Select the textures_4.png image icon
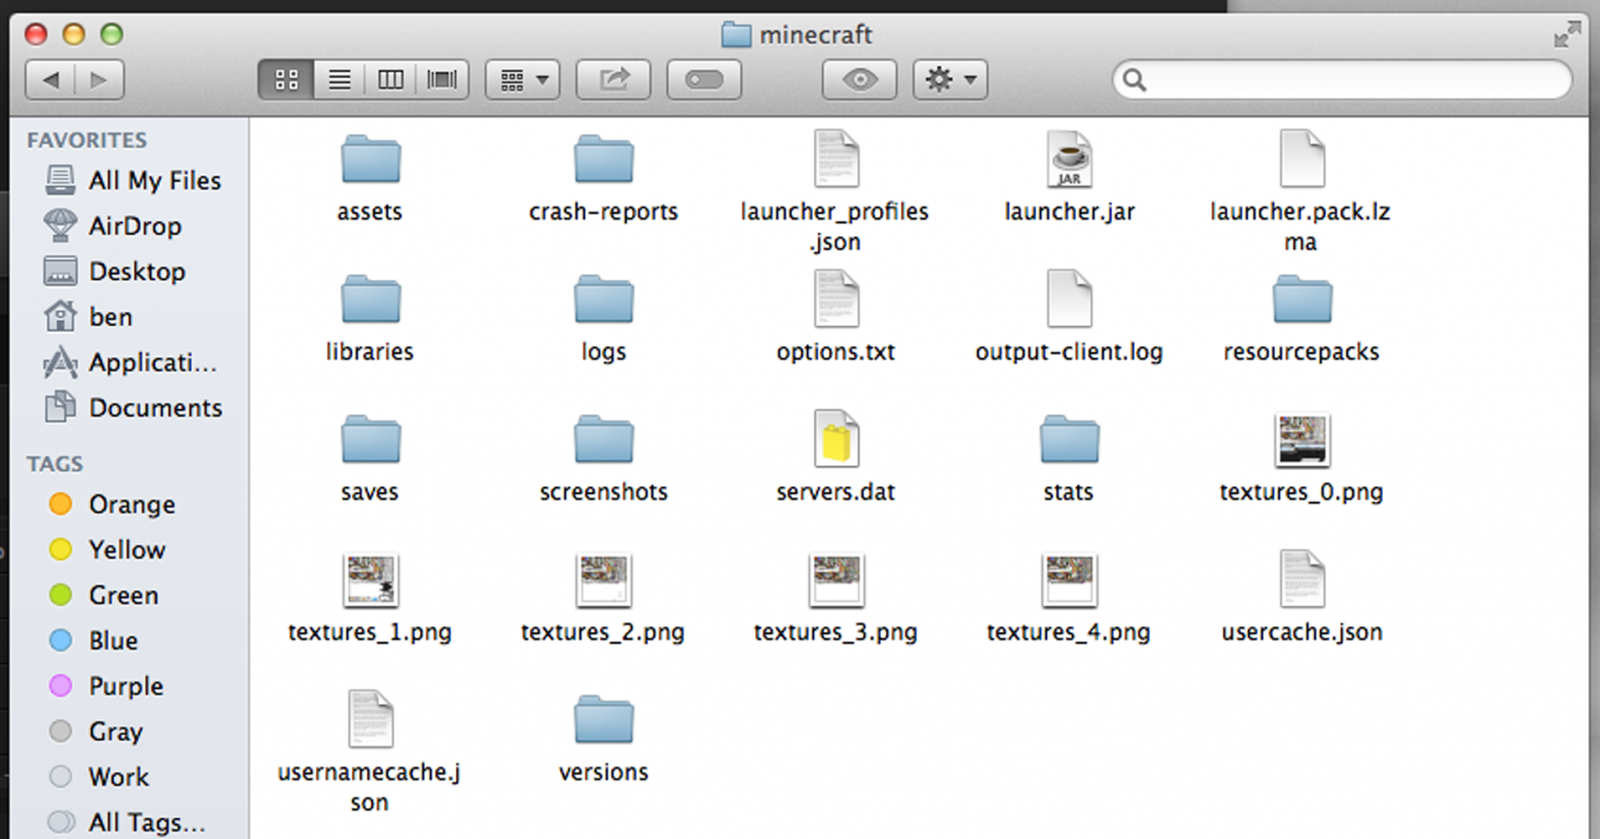Screen dimensions: 1600x839 point(1069,580)
